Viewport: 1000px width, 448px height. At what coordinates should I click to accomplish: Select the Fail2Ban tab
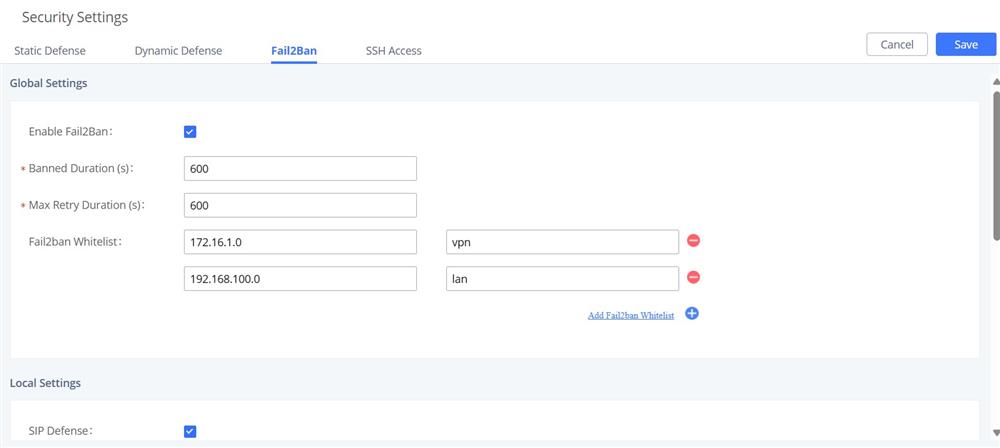[294, 51]
